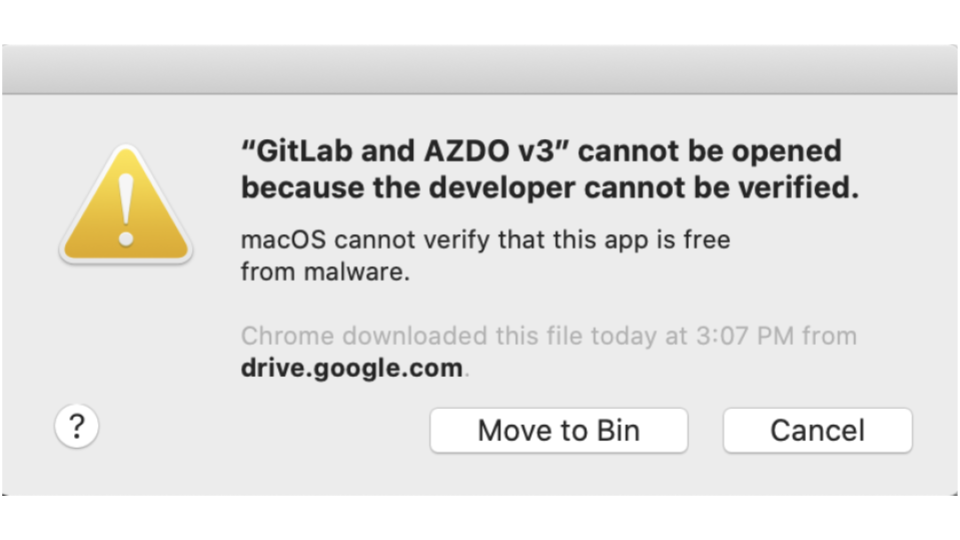Screen dimensions: 960x540
Task: Select the "because the developer cannot be verified" line
Action: point(550,187)
